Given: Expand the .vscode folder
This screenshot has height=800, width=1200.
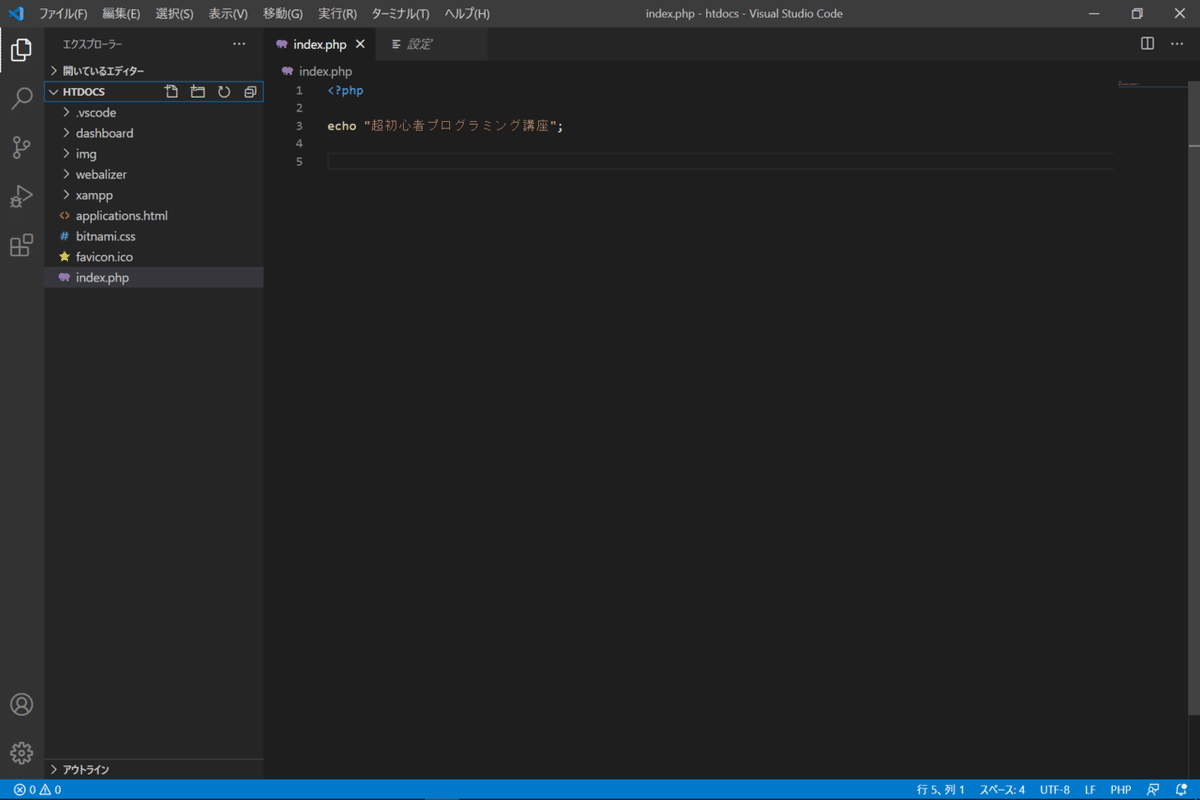Looking at the screenshot, I should [x=154, y=113].
